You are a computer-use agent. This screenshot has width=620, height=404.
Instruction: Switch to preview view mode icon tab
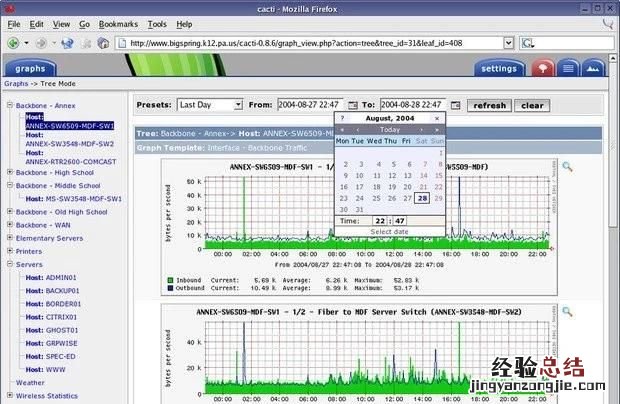(592, 69)
